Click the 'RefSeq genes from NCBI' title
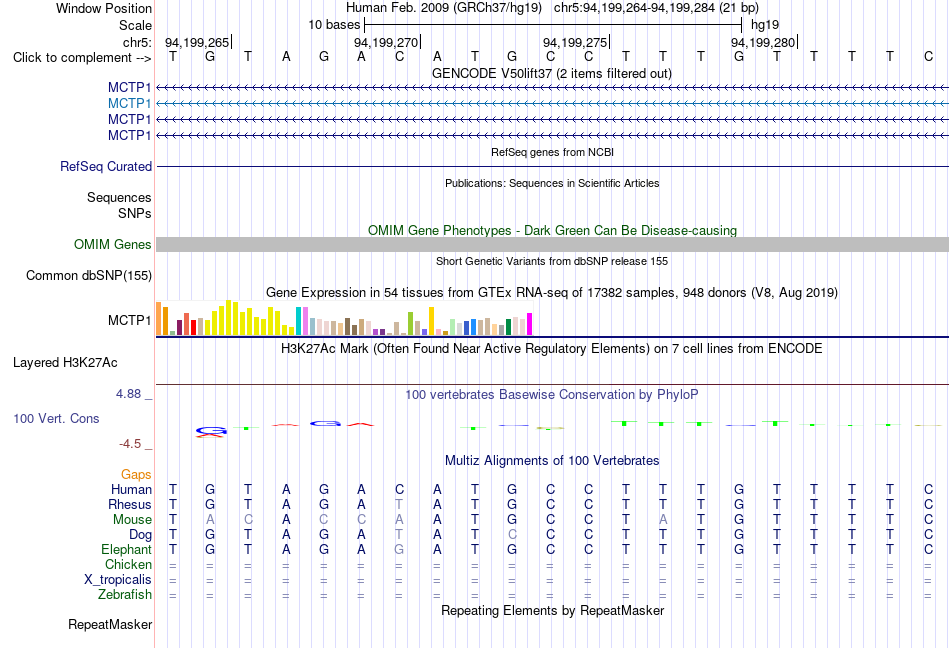Screen dimensions: 950x648 point(552,152)
